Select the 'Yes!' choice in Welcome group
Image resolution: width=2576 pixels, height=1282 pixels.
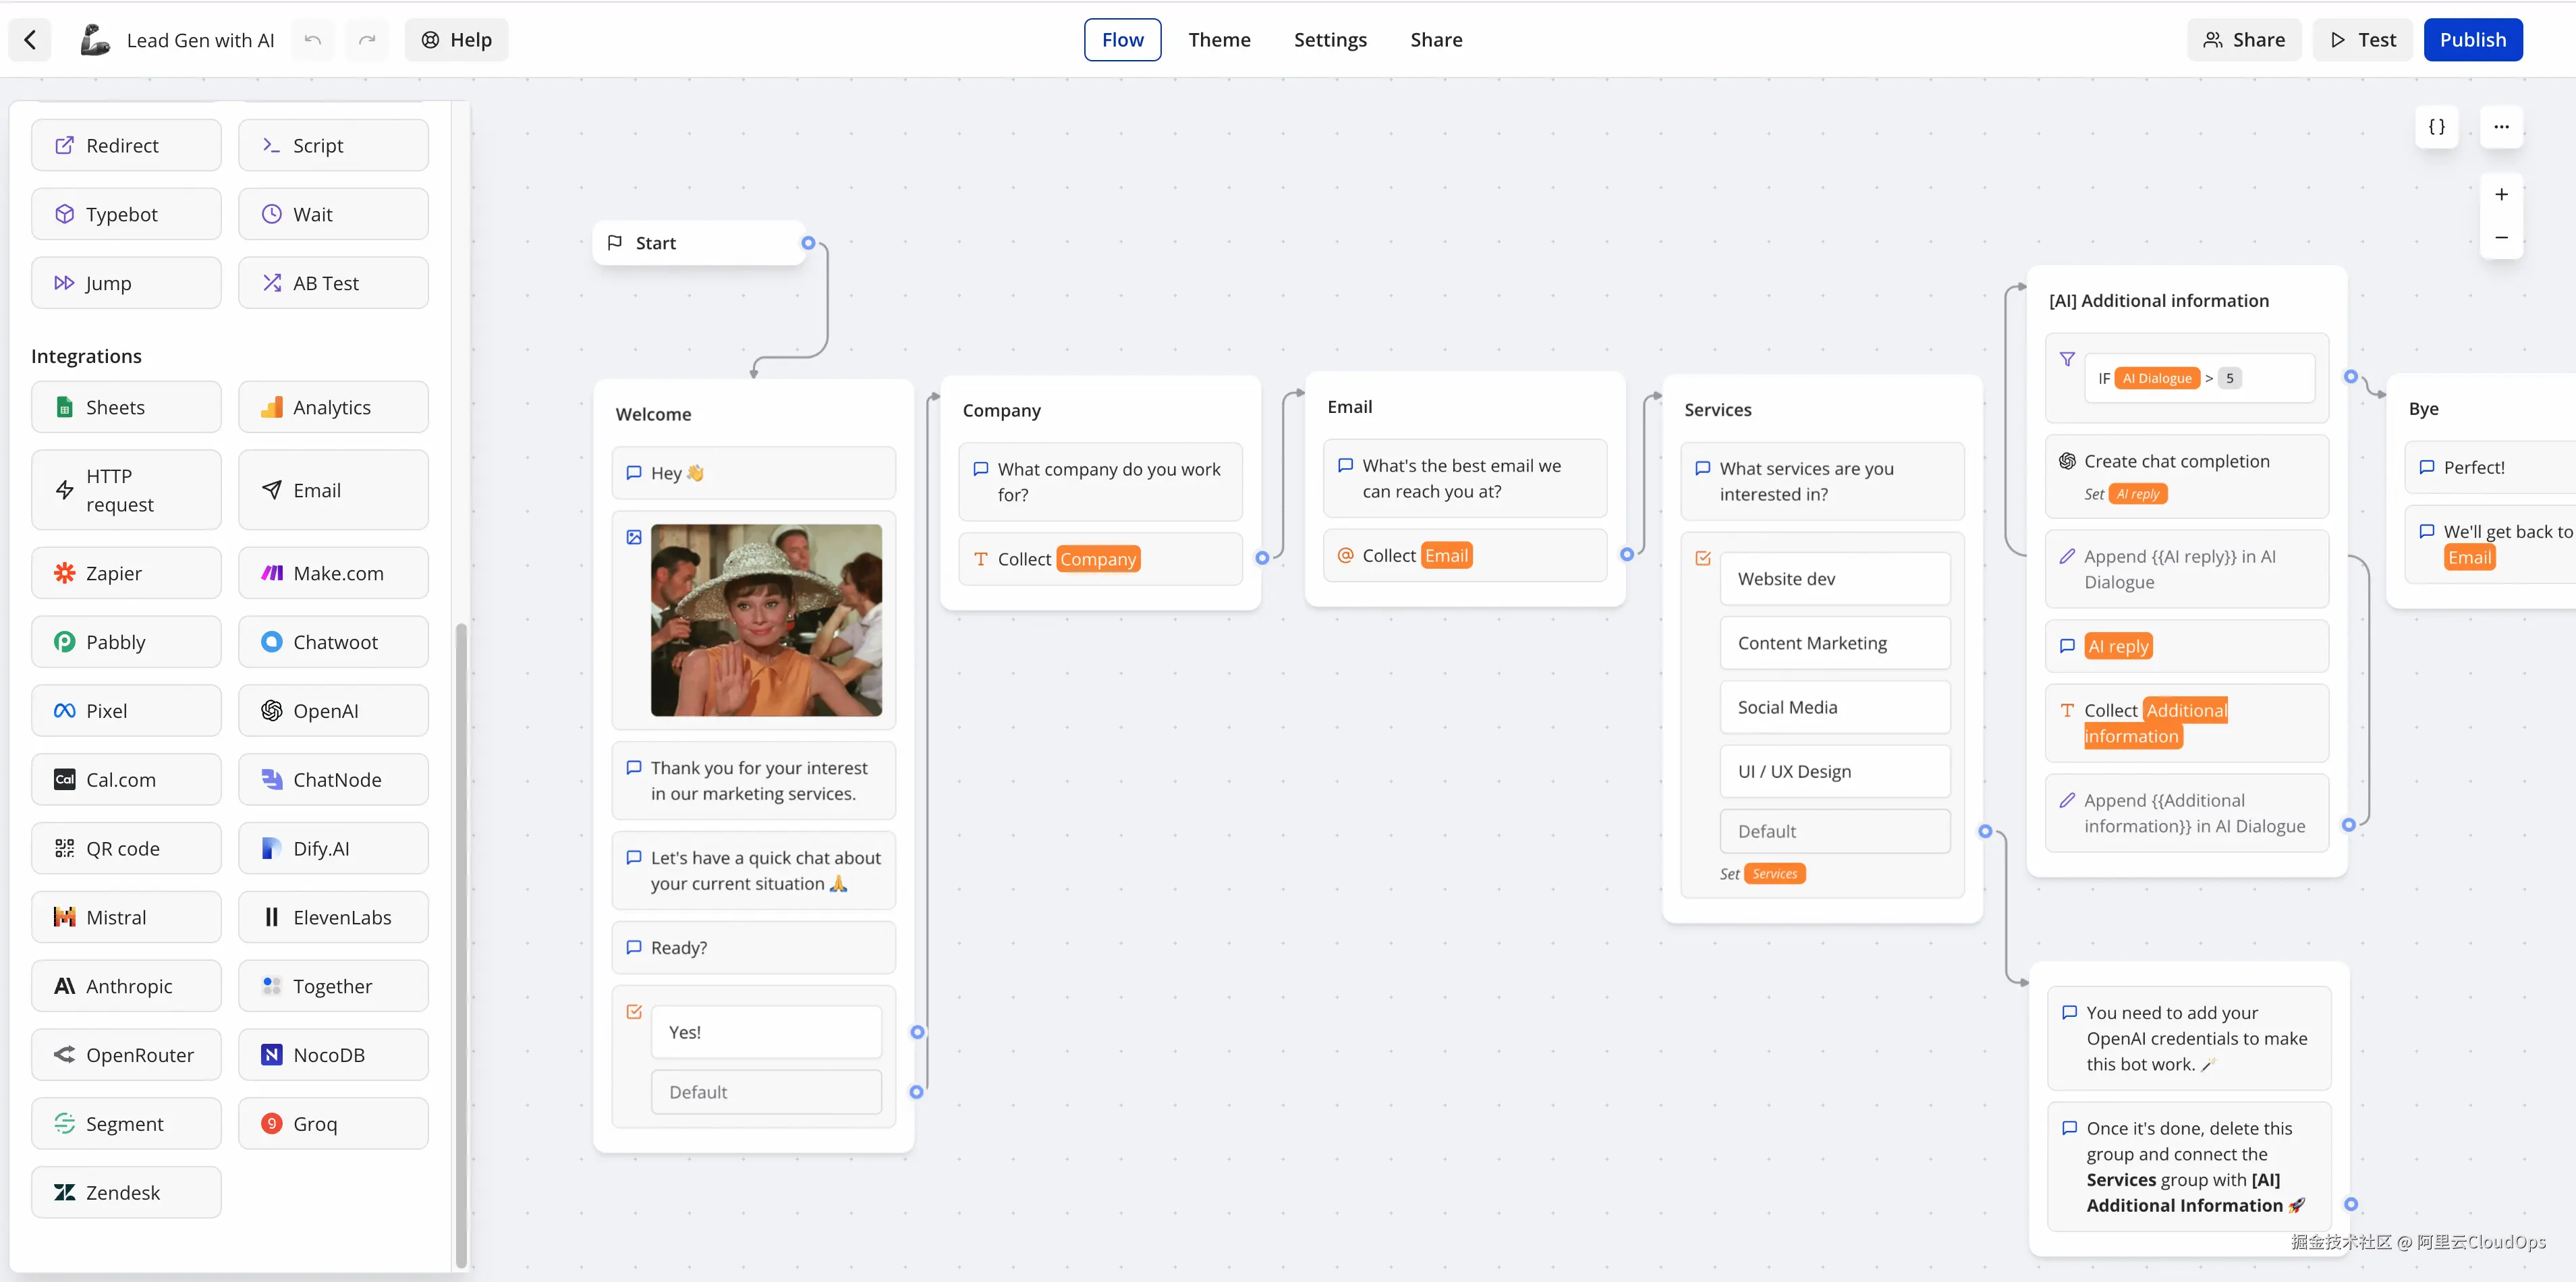coord(766,1032)
